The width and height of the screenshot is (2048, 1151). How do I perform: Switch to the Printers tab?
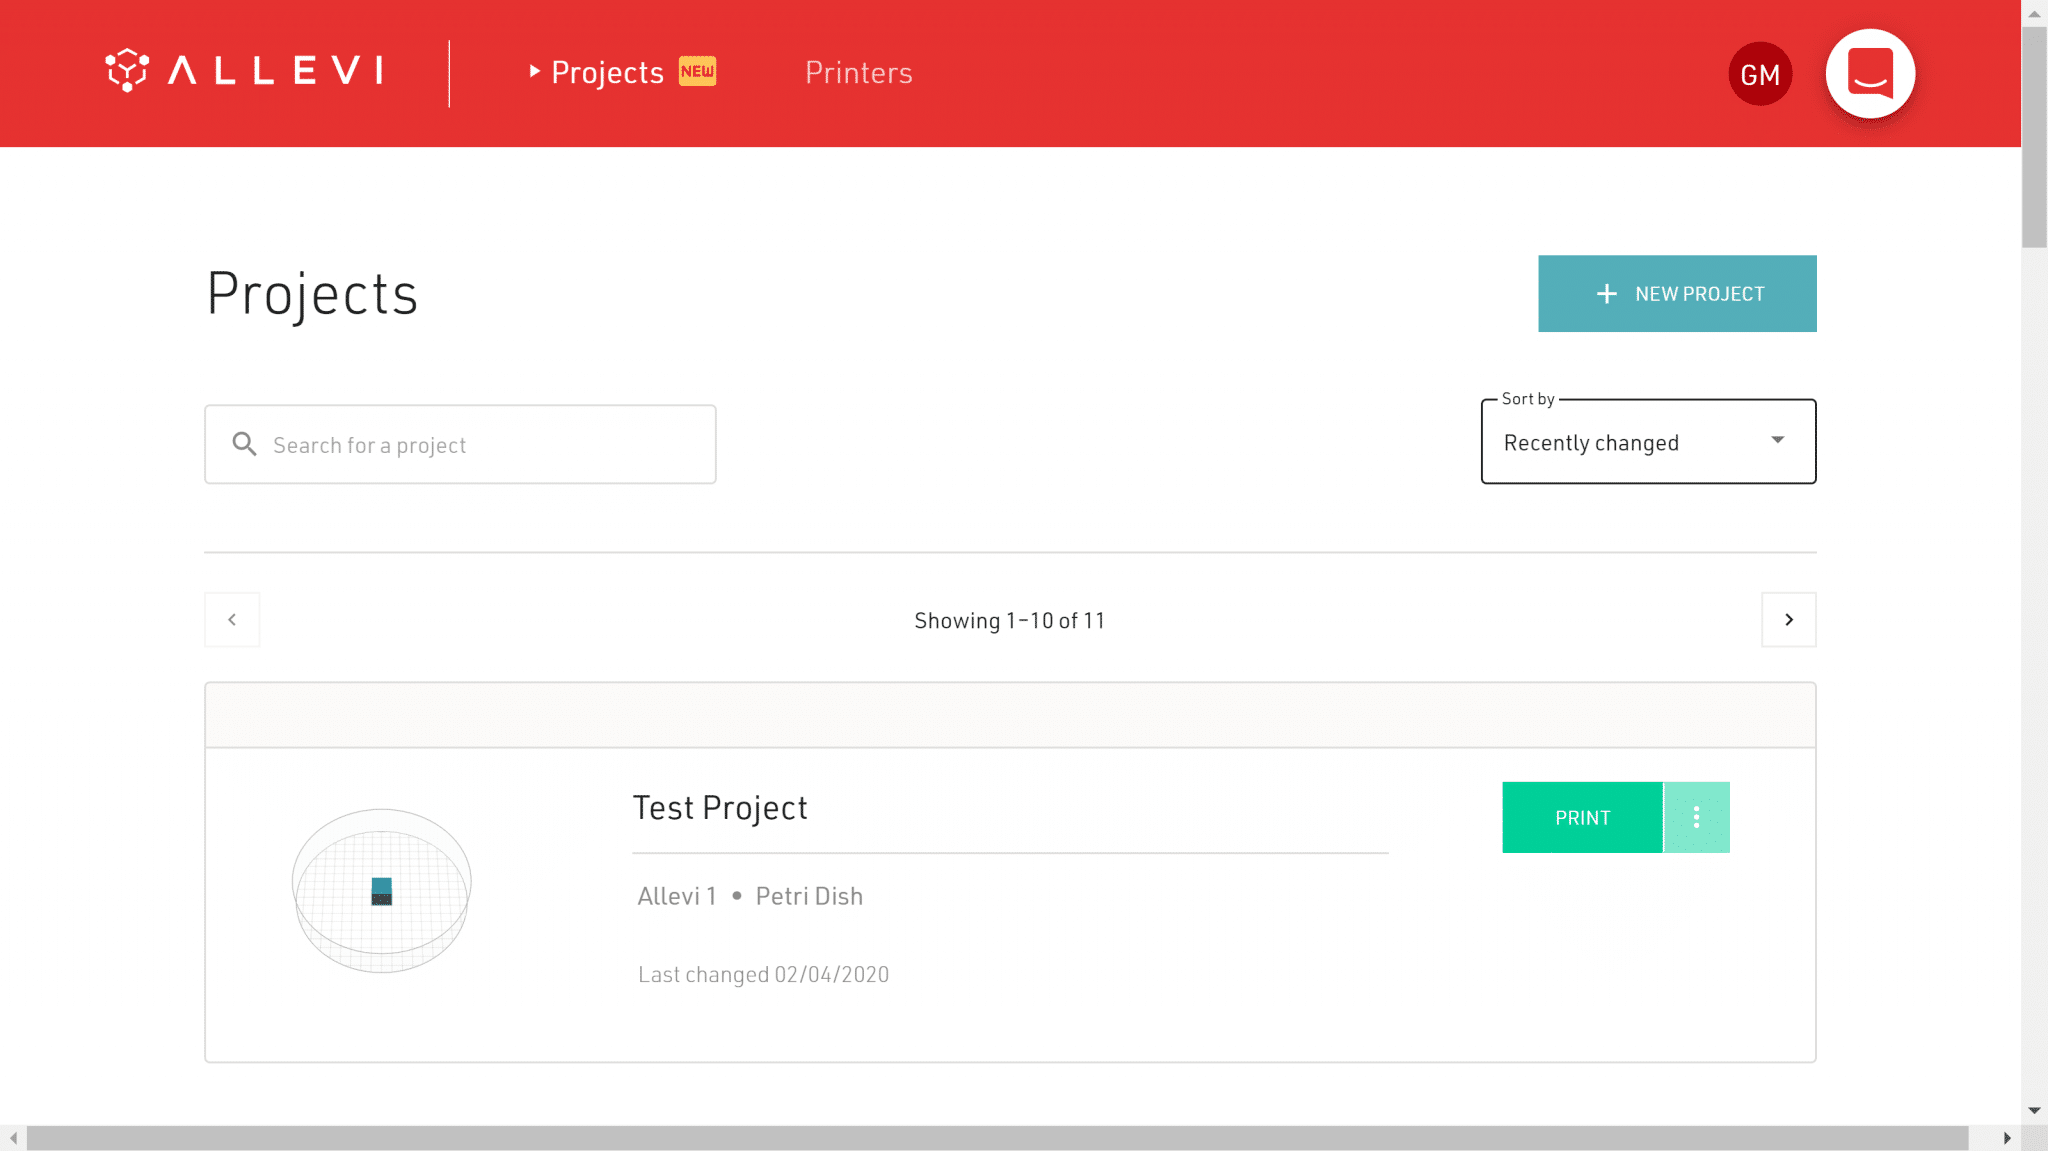pyautogui.click(x=858, y=73)
